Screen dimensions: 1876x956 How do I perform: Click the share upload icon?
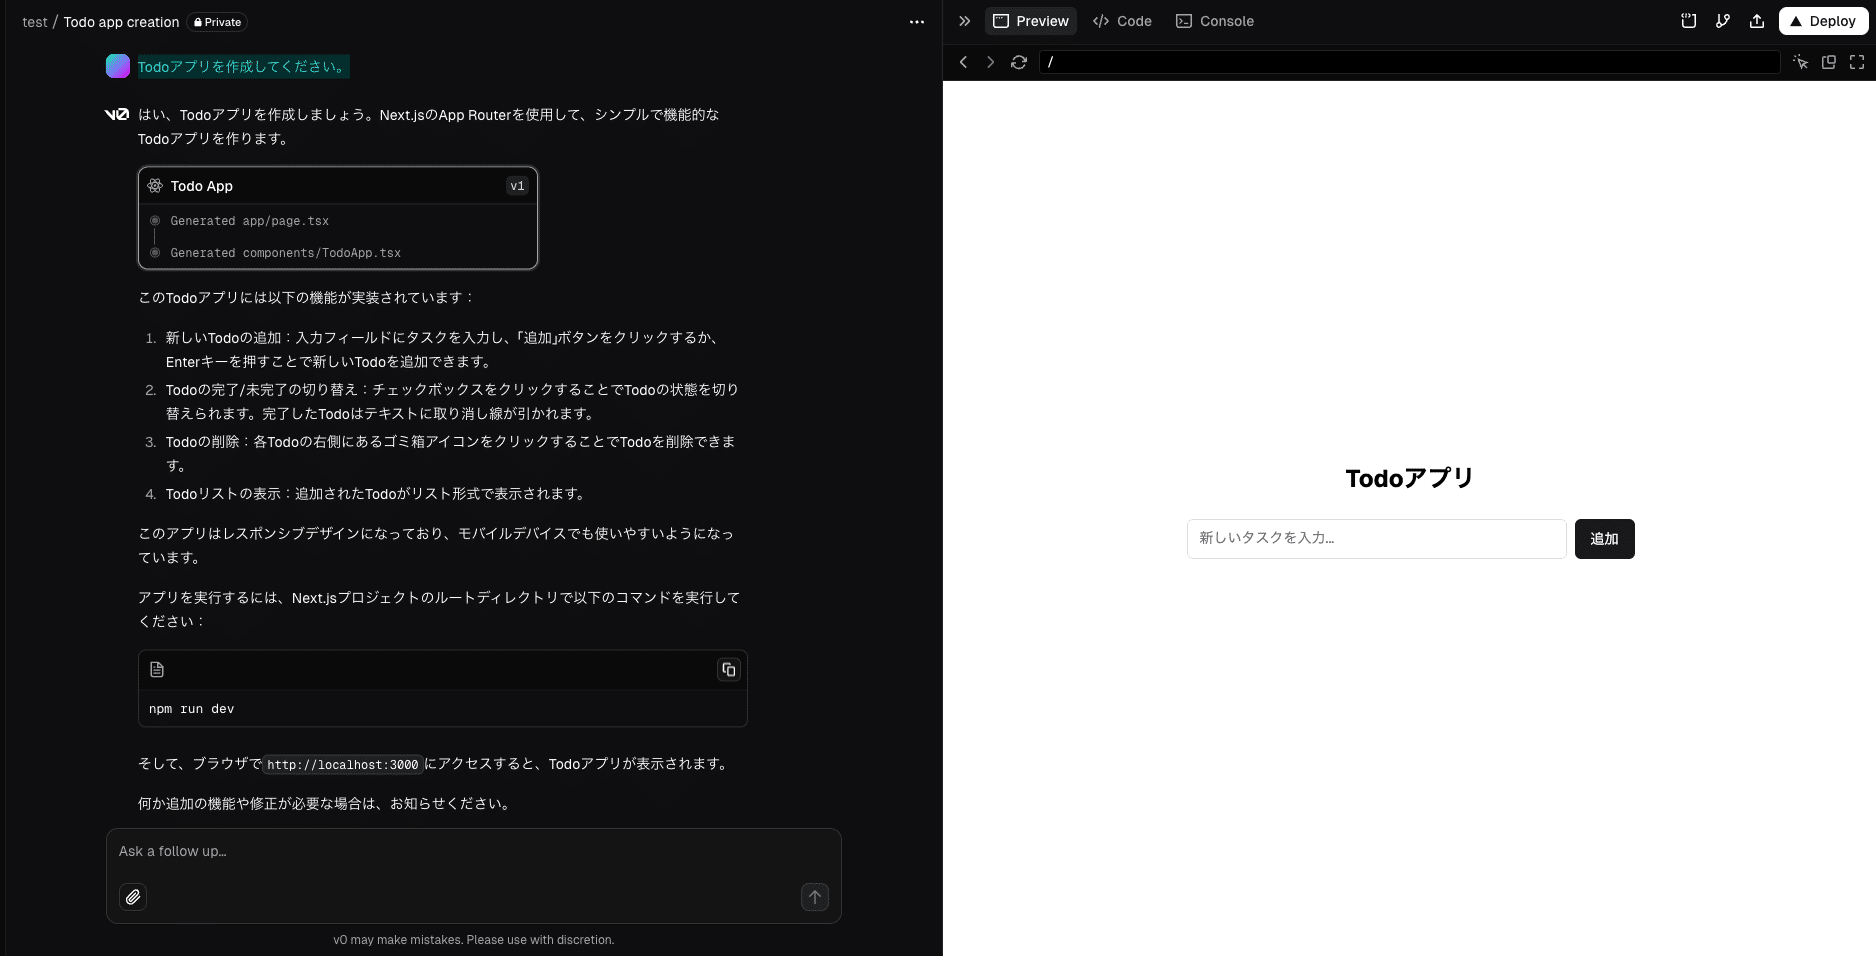pyautogui.click(x=1756, y=21)
